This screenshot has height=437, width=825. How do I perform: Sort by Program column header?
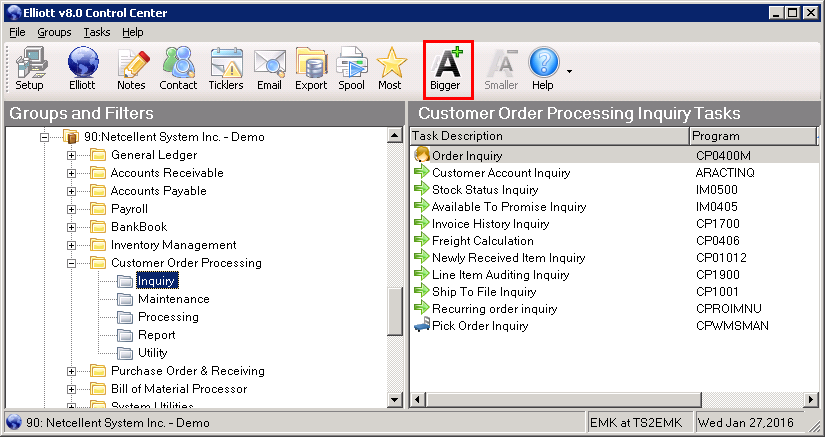[752, 136]
